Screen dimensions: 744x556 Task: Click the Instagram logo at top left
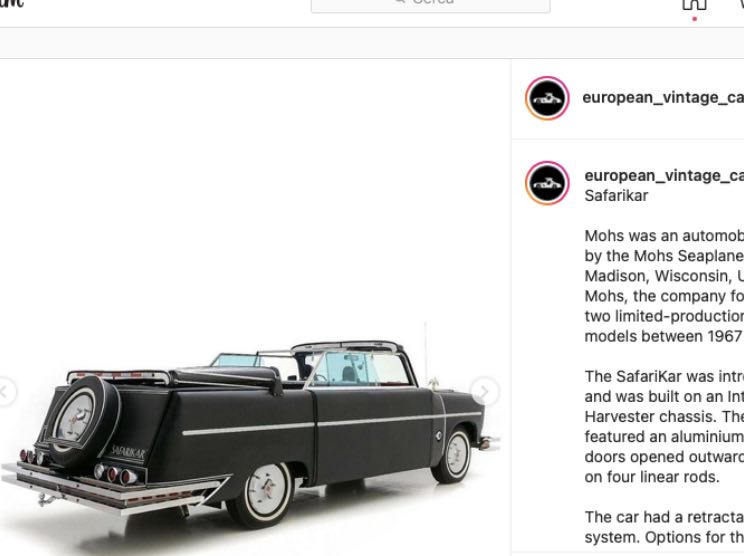click(x=11, y=4)
